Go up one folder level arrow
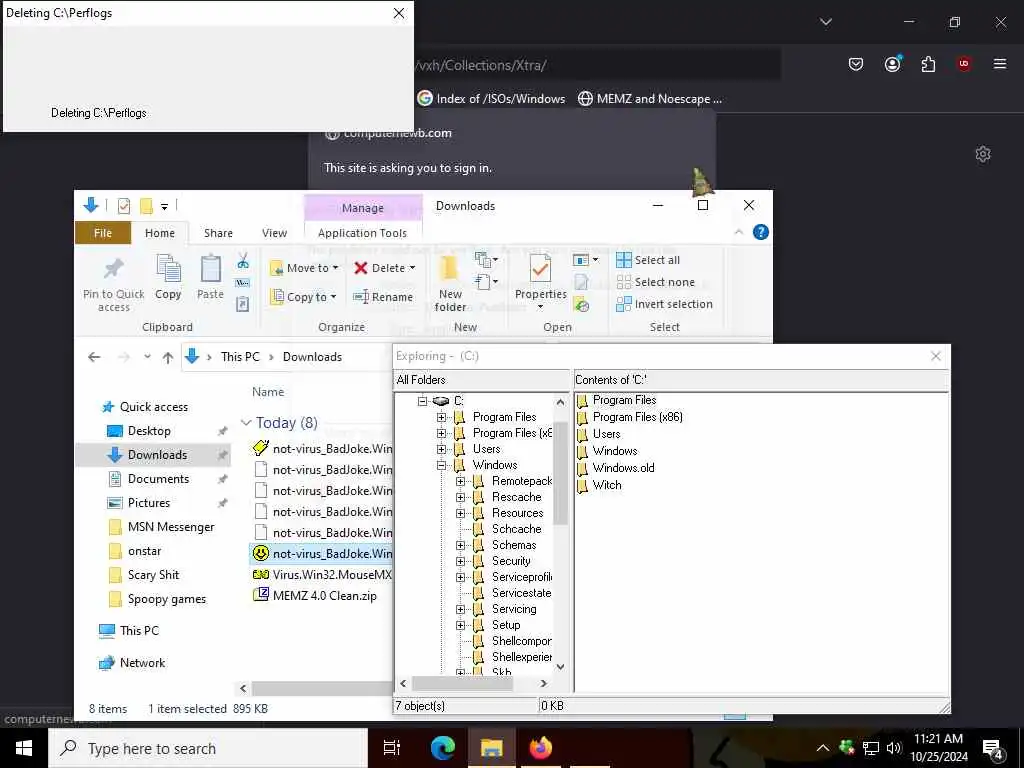The height and width of the screenshot is (768, 1024). (x=168, y=357)
